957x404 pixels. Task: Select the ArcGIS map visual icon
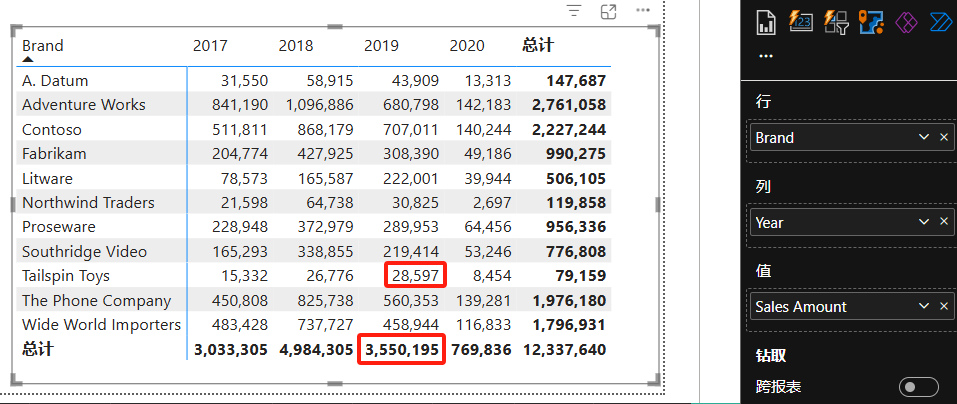871,23
